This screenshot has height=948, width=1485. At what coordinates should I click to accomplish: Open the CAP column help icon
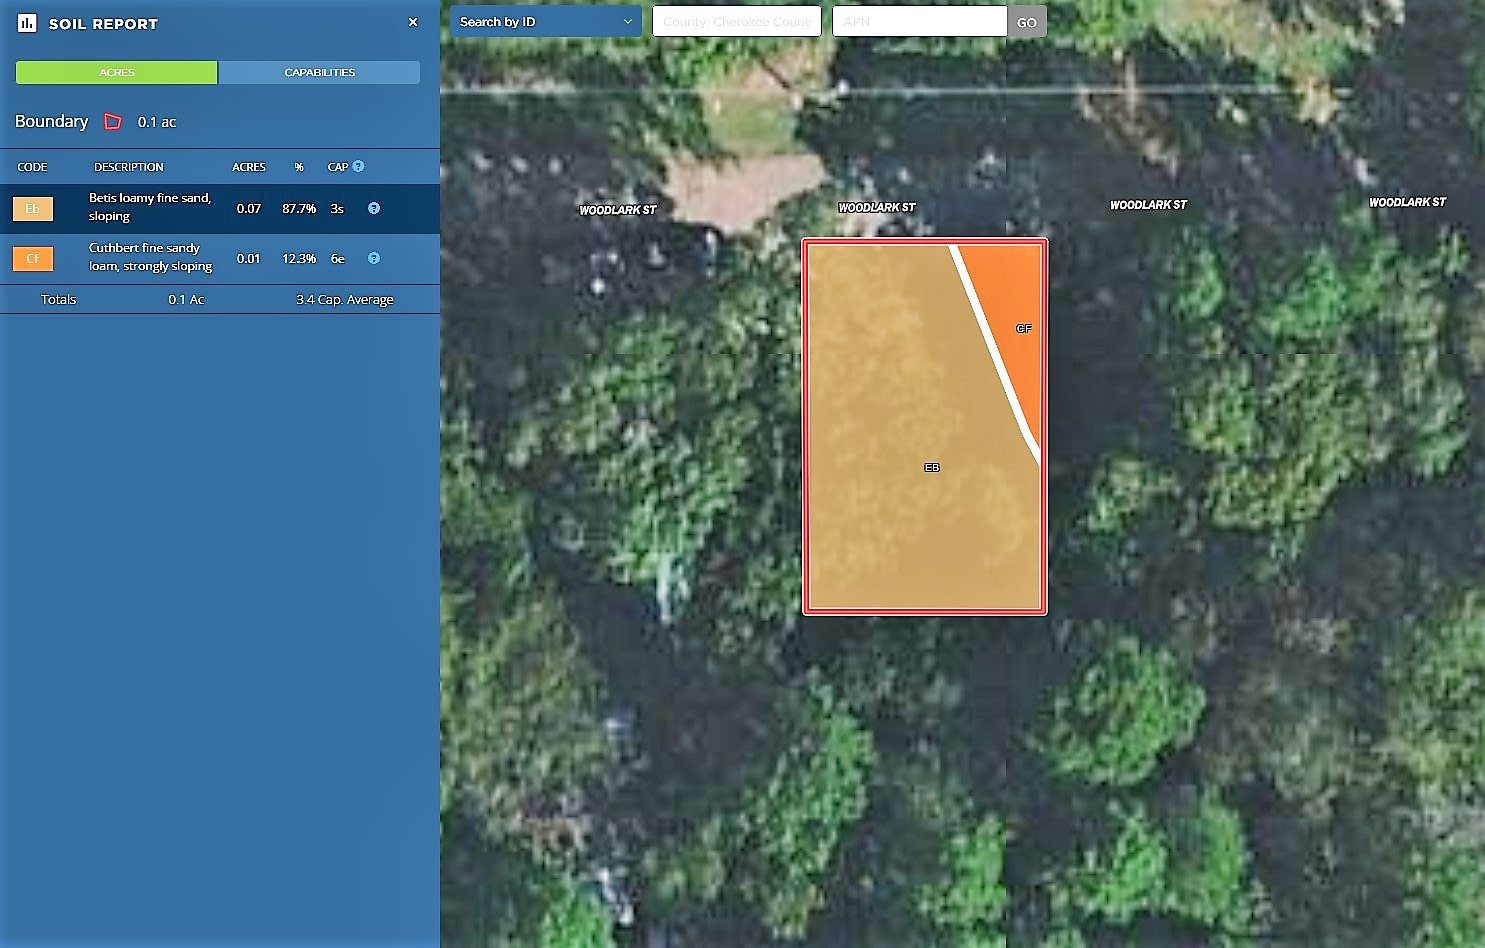pos(358,166)
